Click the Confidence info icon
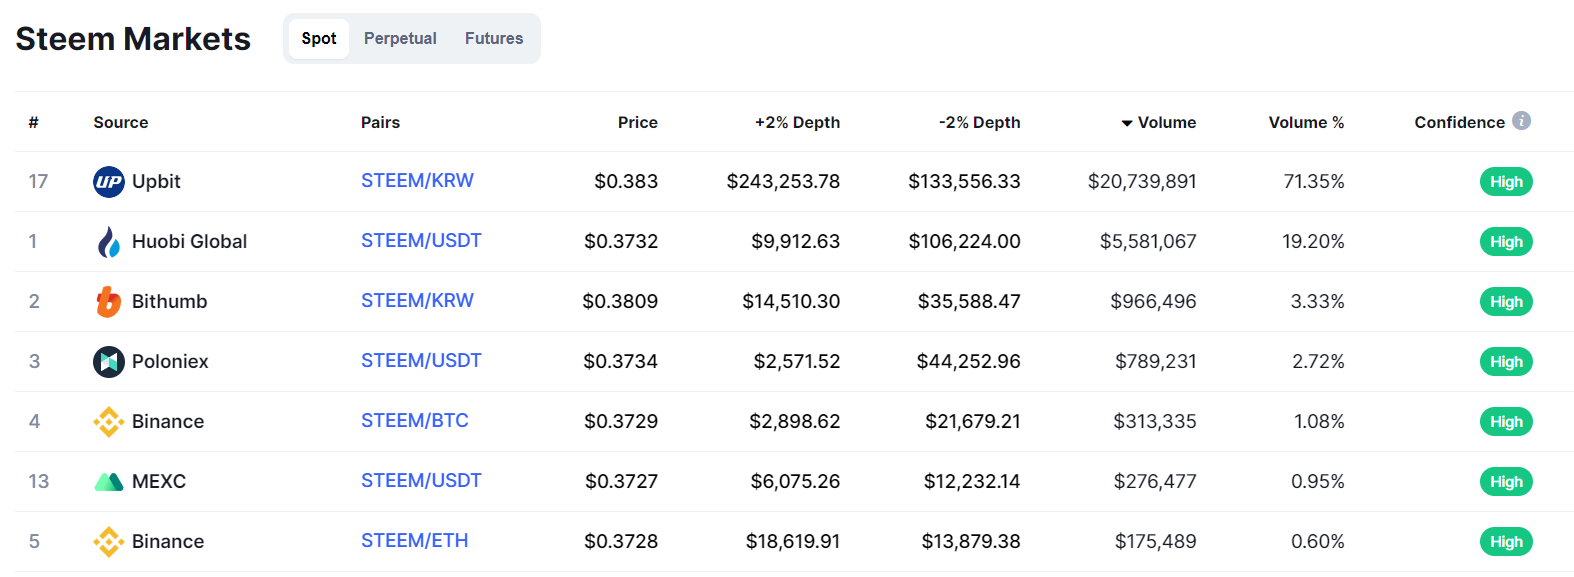The height and width of the screenshot is (577, 1574). (1522, 121)
